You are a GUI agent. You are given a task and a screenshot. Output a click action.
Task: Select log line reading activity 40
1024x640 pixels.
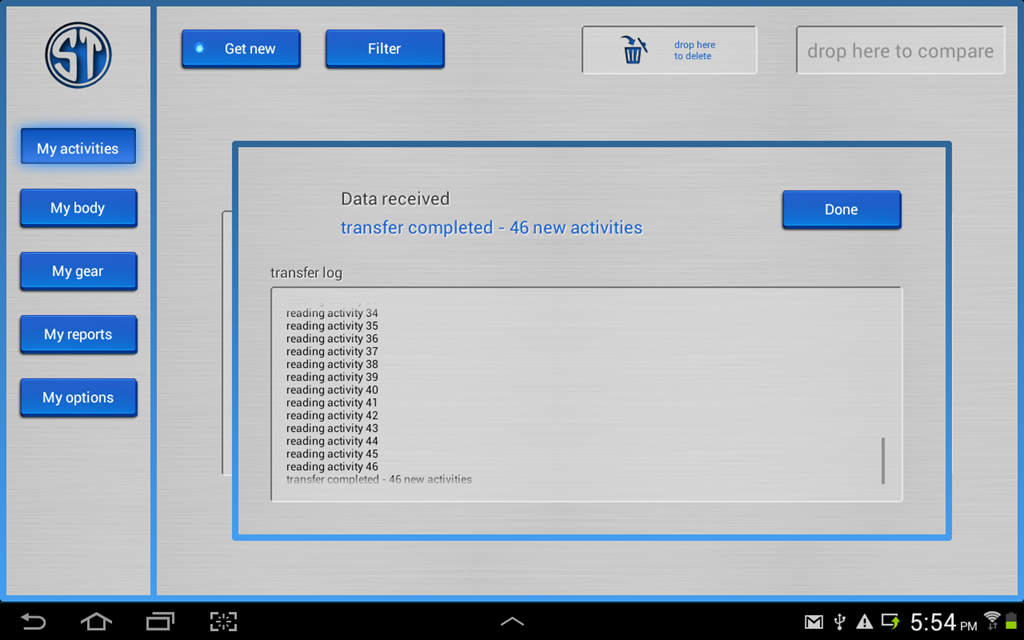332,390
